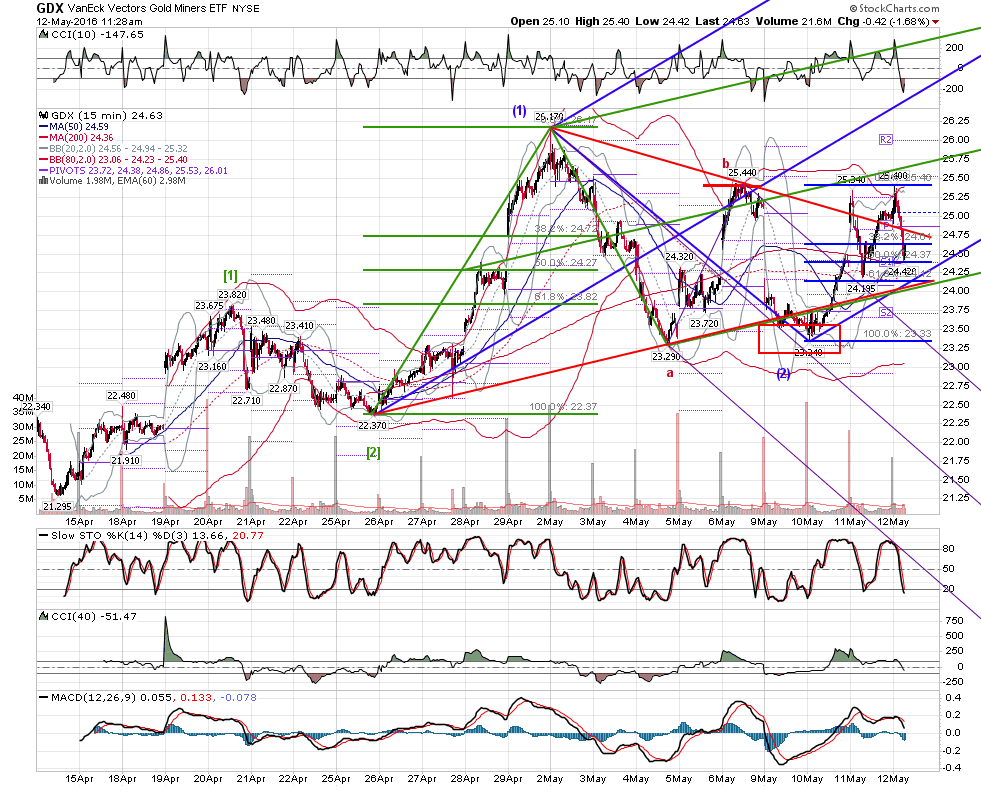Click the red down-arrow beside Chg value
Viewport: 981px width, 793px height.
935,22
